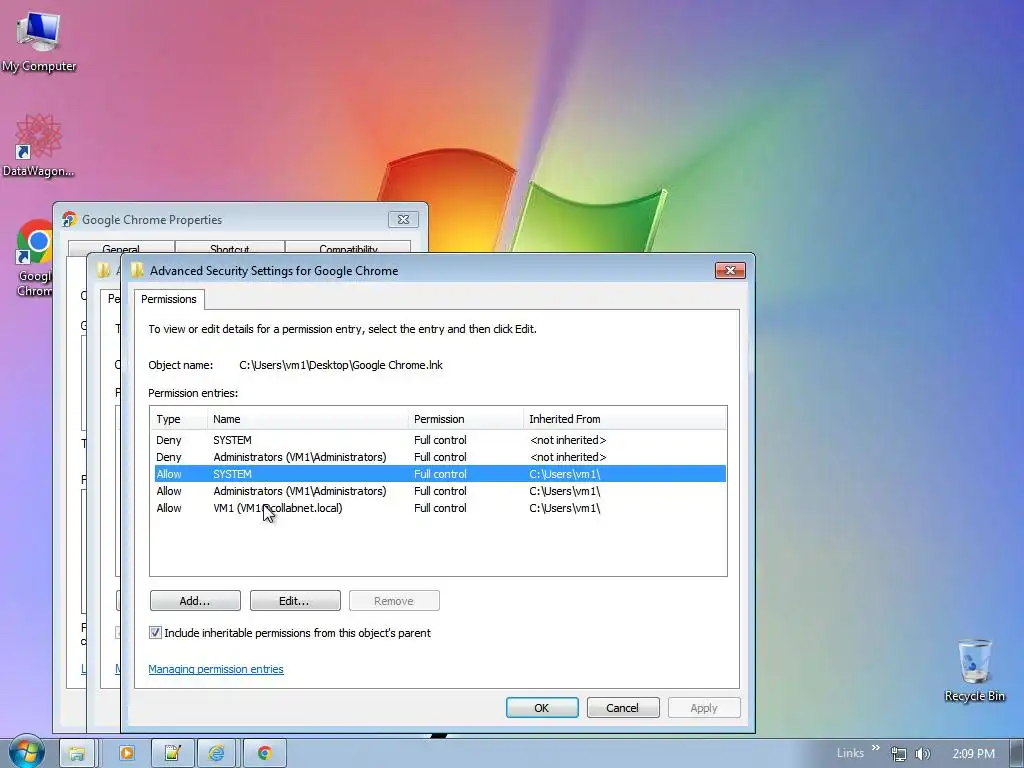
Task: Launch Internet Explorer from the taskbar
Action: 217,753
